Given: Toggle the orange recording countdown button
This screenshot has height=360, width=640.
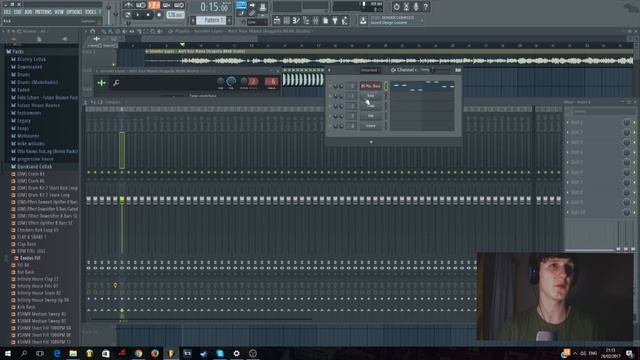Looking at the screenshot, I should coord(154,5).
